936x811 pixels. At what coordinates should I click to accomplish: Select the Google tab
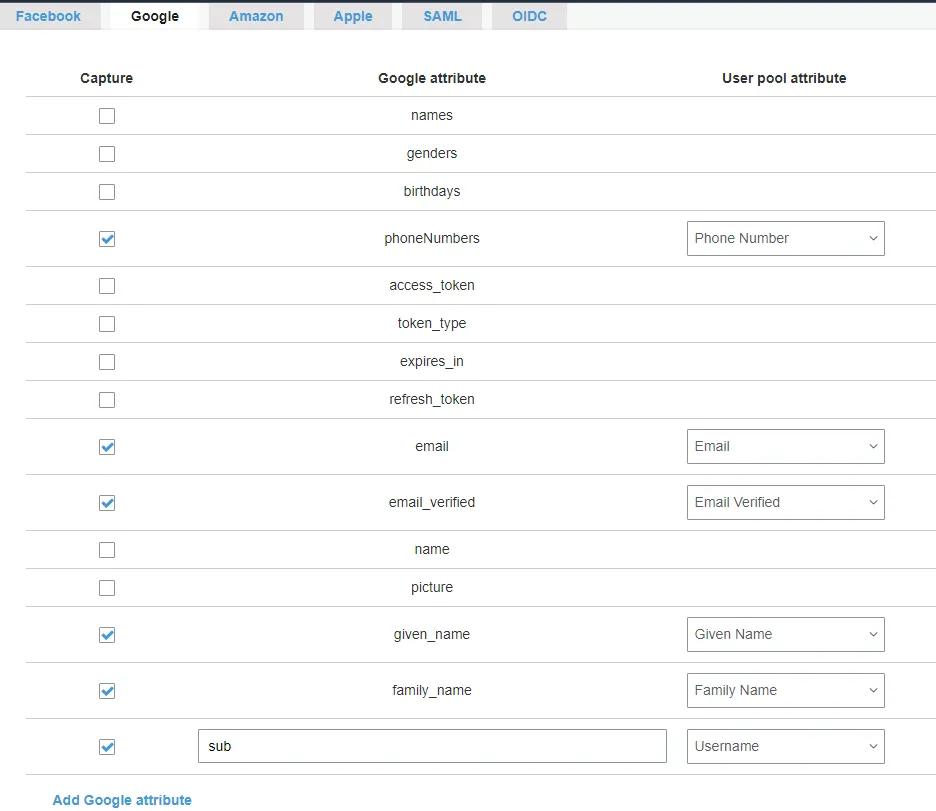(155, 16)
